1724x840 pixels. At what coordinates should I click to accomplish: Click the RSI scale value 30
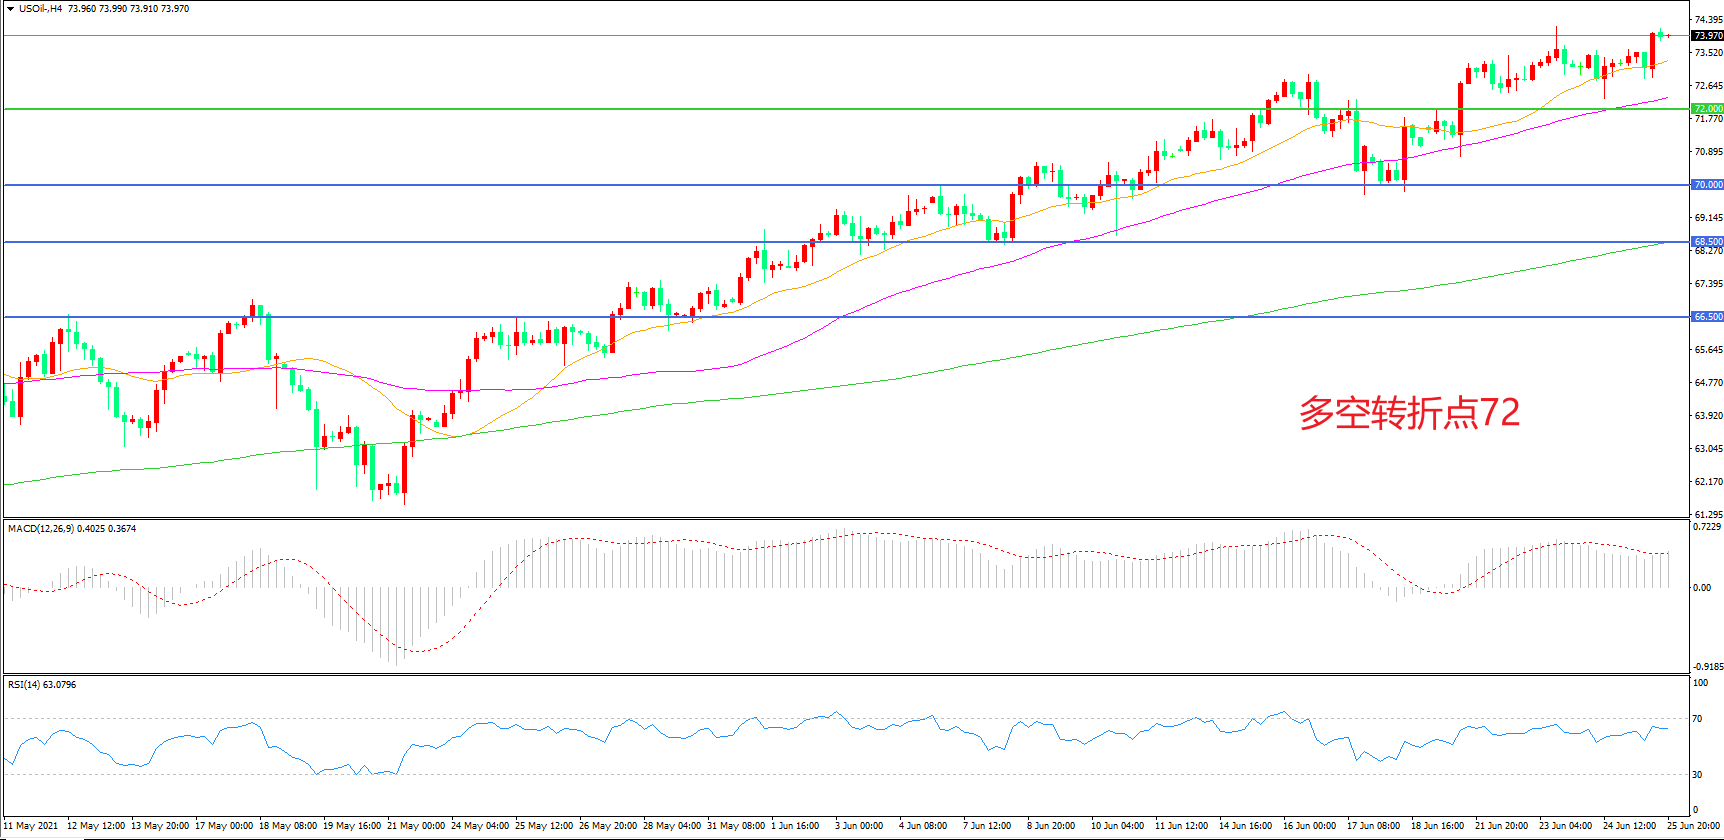click(x=1697, y=775)
